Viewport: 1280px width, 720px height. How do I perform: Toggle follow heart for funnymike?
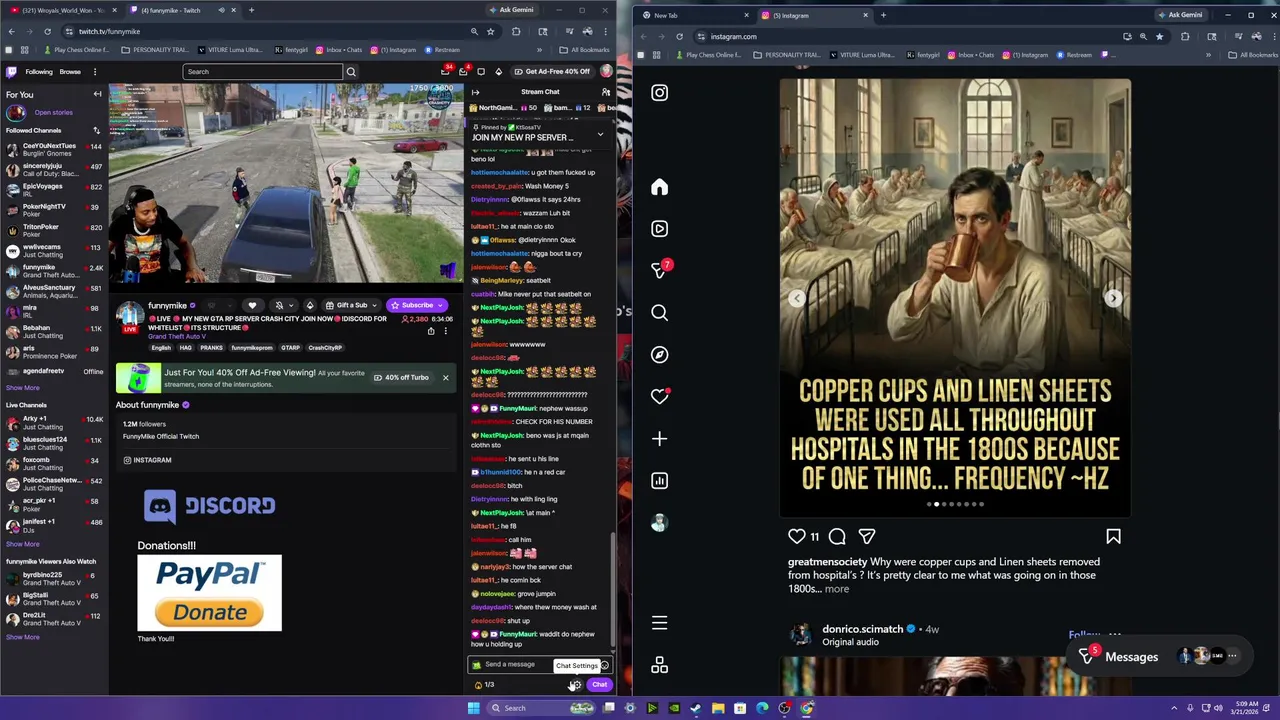point(252,305)
